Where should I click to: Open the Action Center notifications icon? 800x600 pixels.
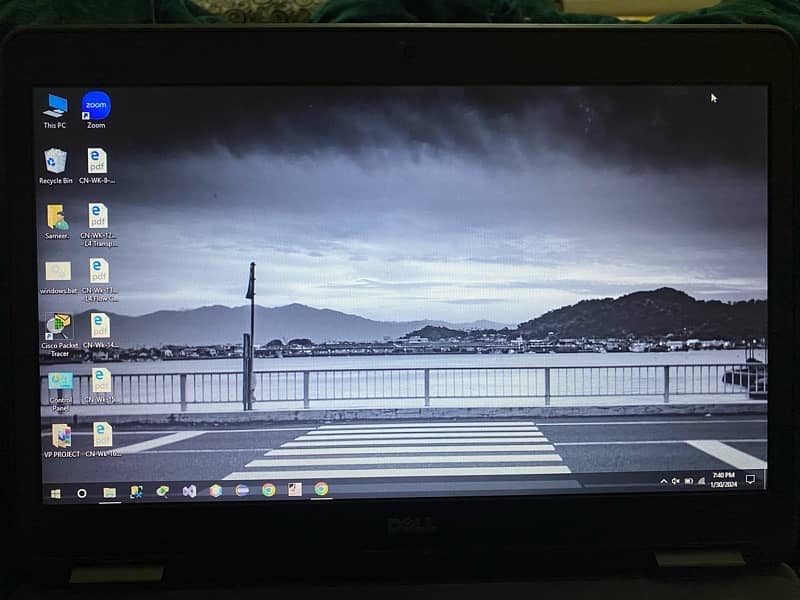tap(750, 479)
